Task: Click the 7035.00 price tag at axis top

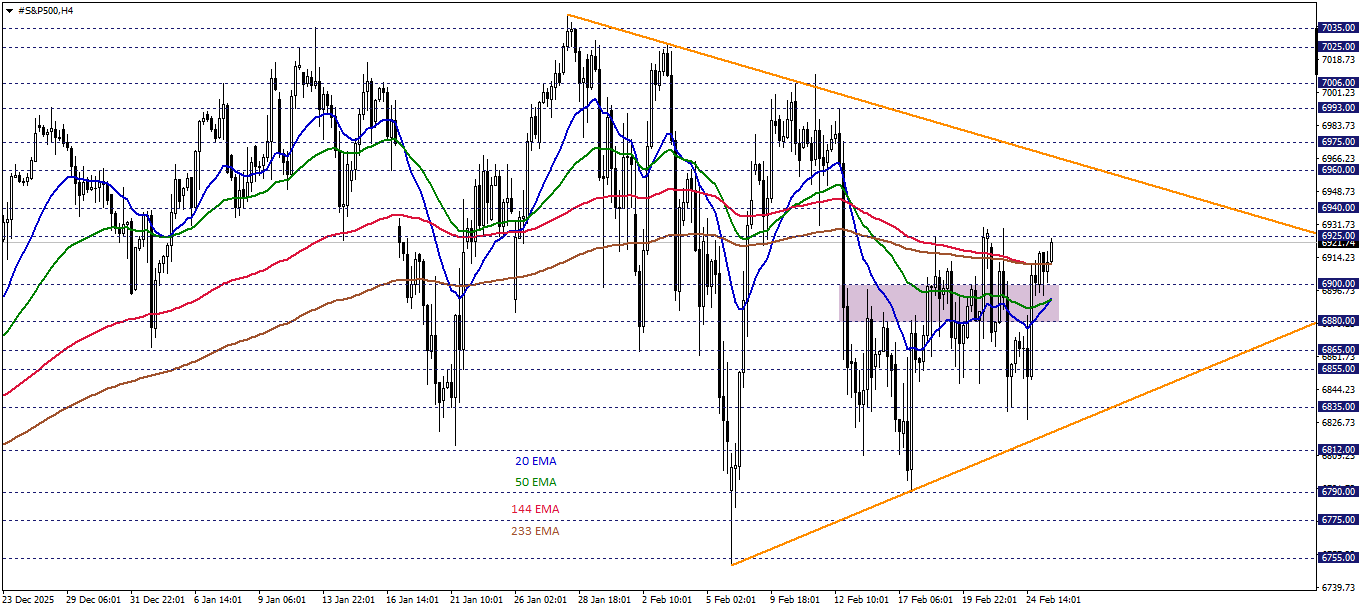Action: coord(1337,28)
